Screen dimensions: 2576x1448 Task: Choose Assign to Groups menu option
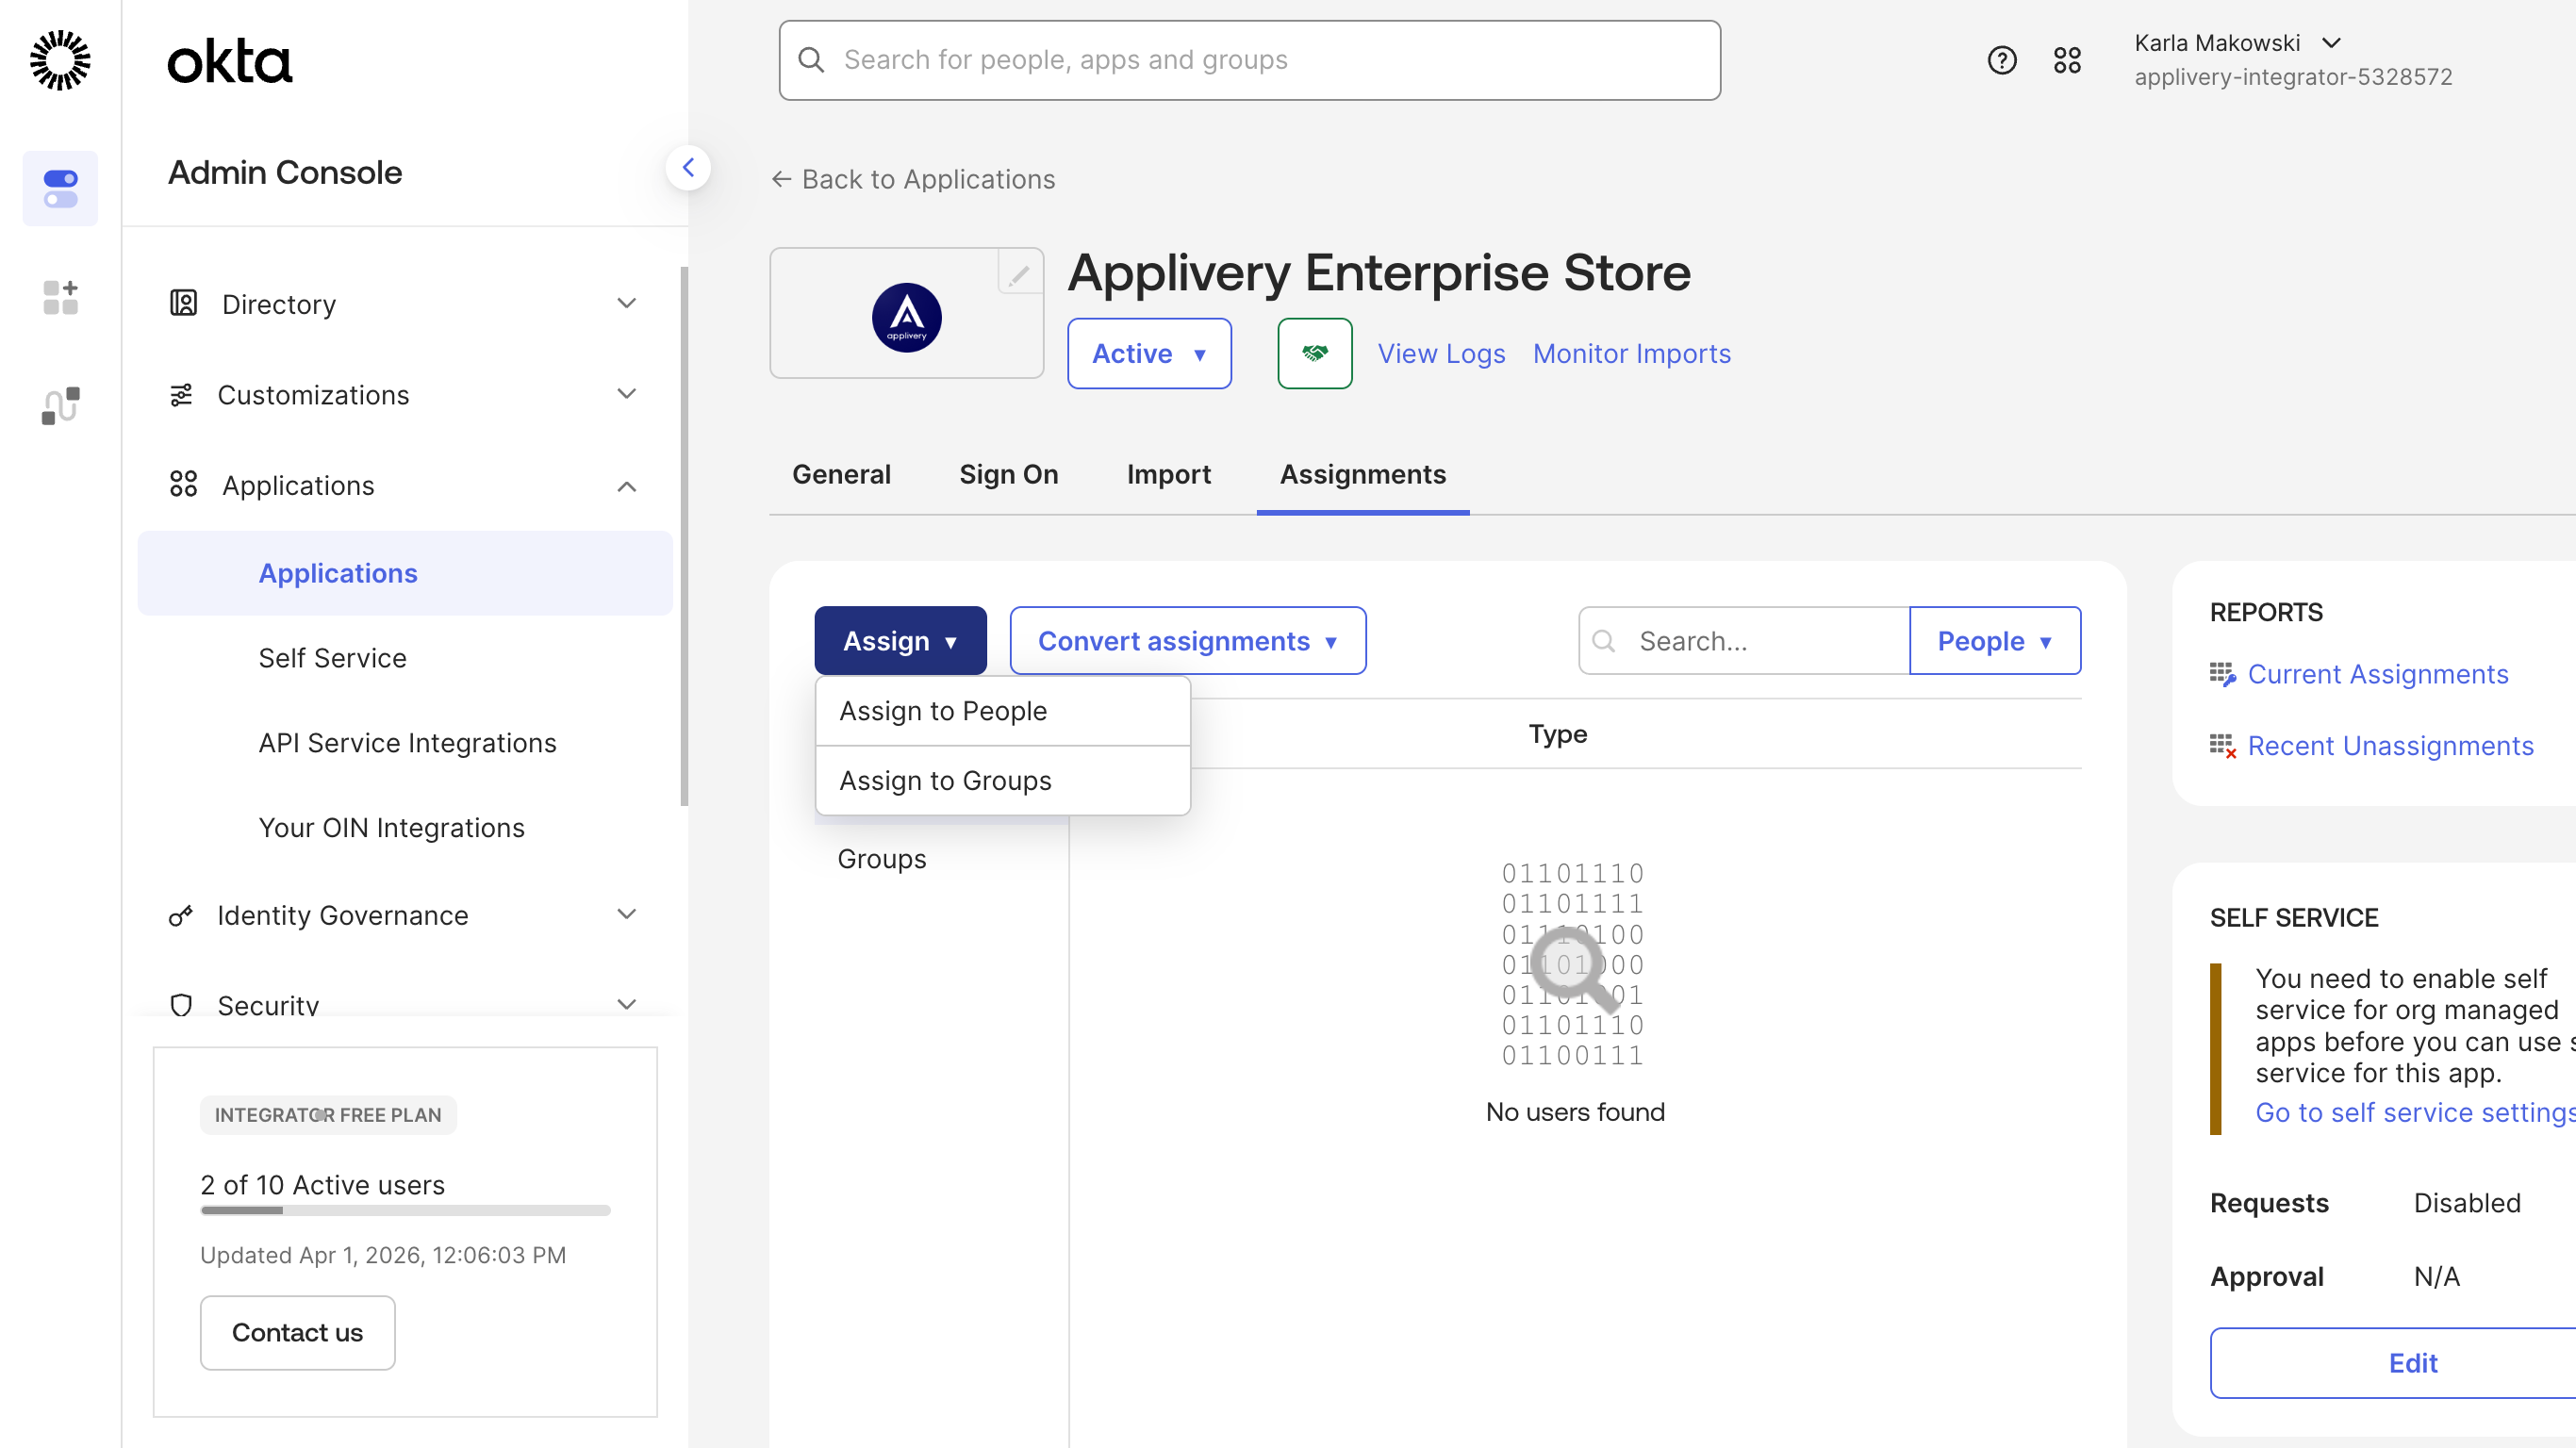[944, 781]
